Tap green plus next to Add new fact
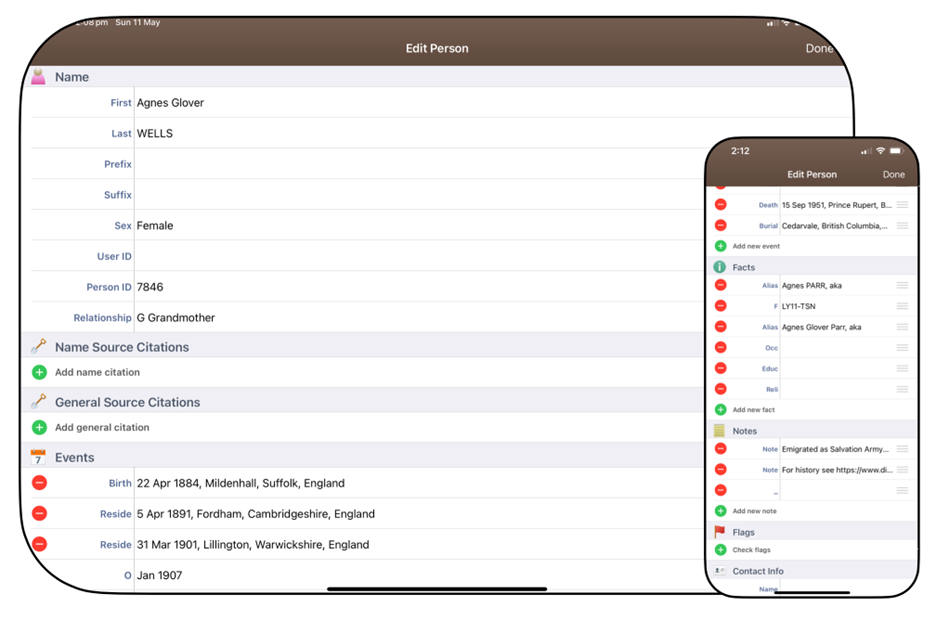Image resolution: width=936 pixels, height=620 pixels. 720,410
